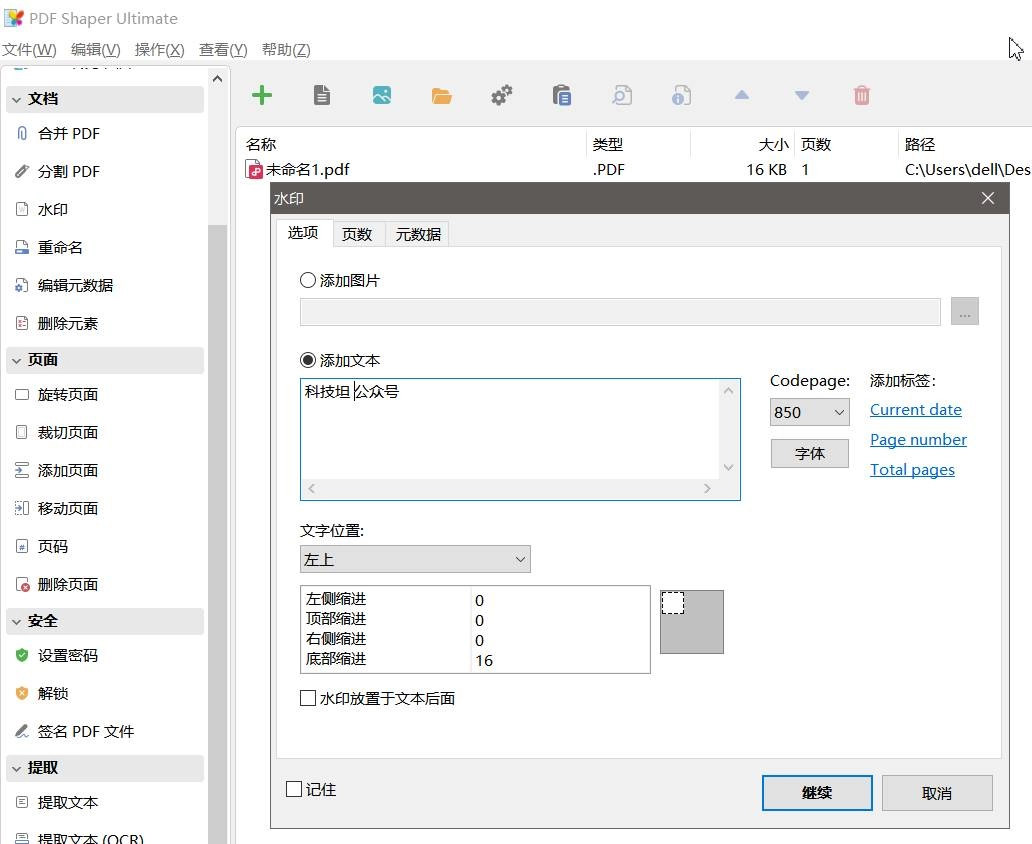The width and height of the screenshot is (1032, 844).
Task: Toggle the 记住 checkbox
Action: pos(294,789)
